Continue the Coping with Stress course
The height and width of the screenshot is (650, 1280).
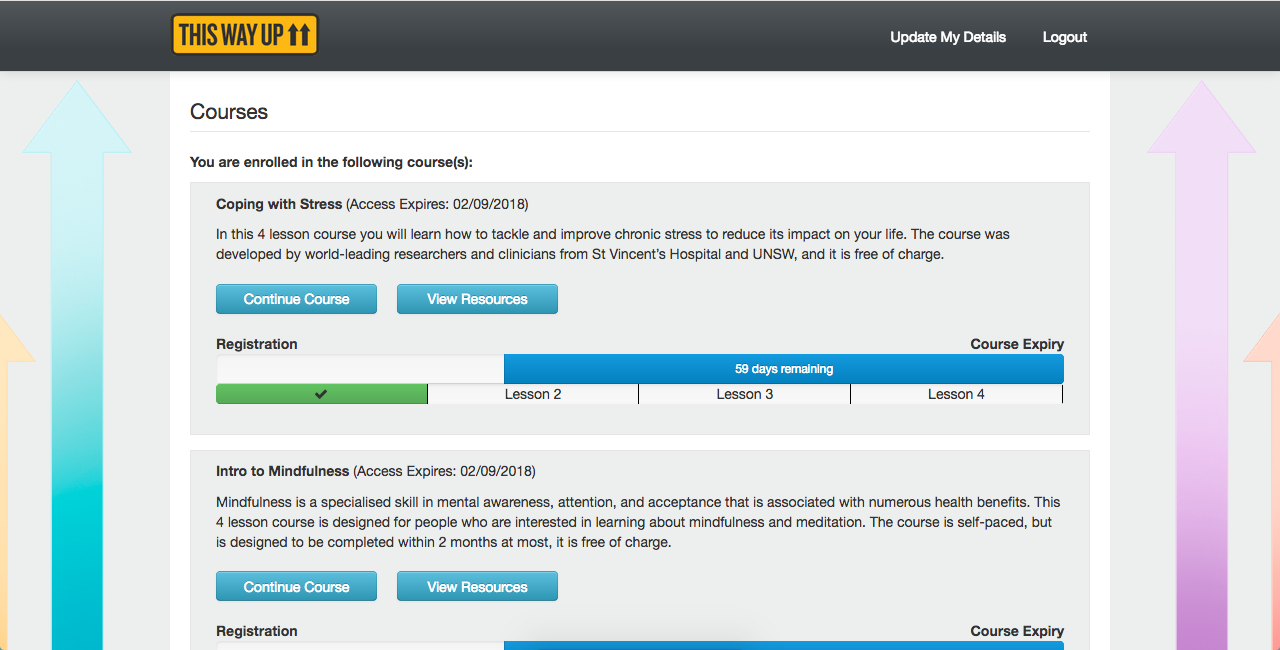click(x=296, y=299)
